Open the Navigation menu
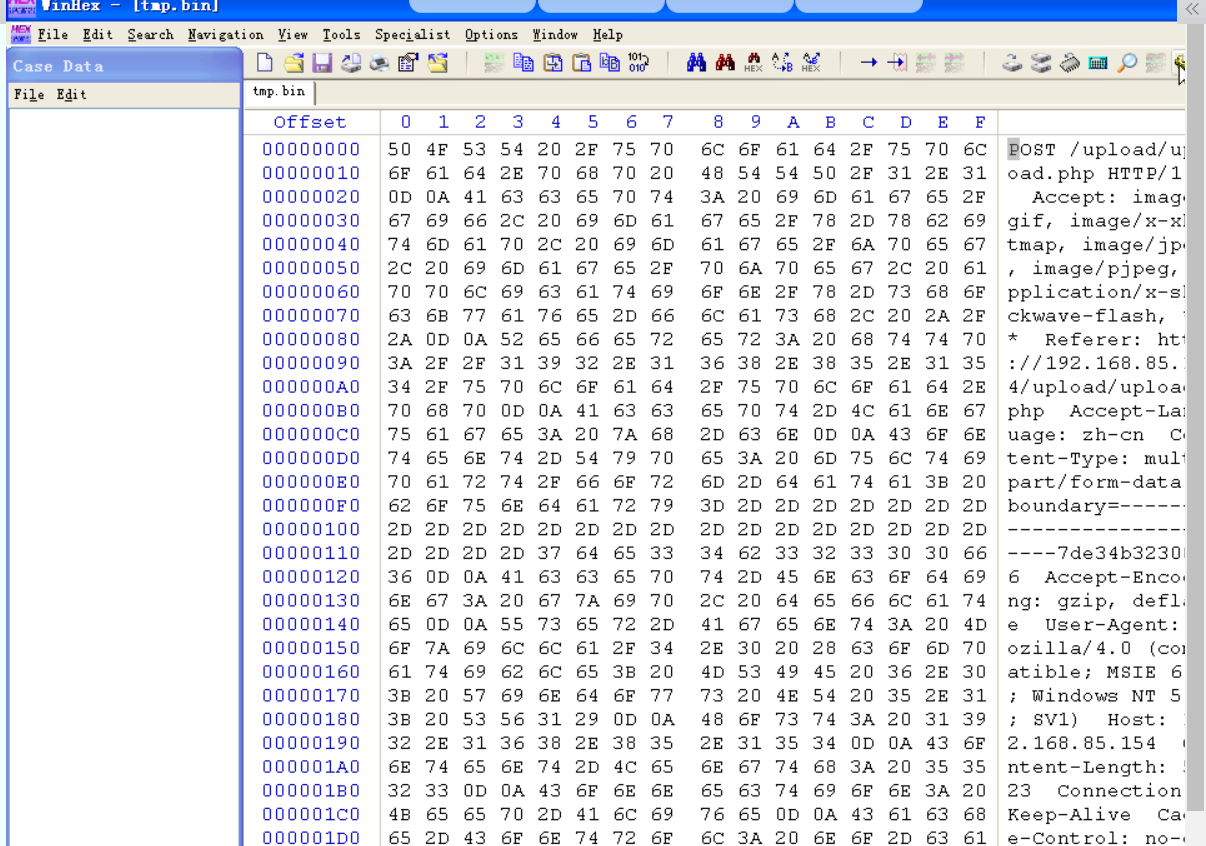Viewport: 1206px width, 846px height. (226, 34)
